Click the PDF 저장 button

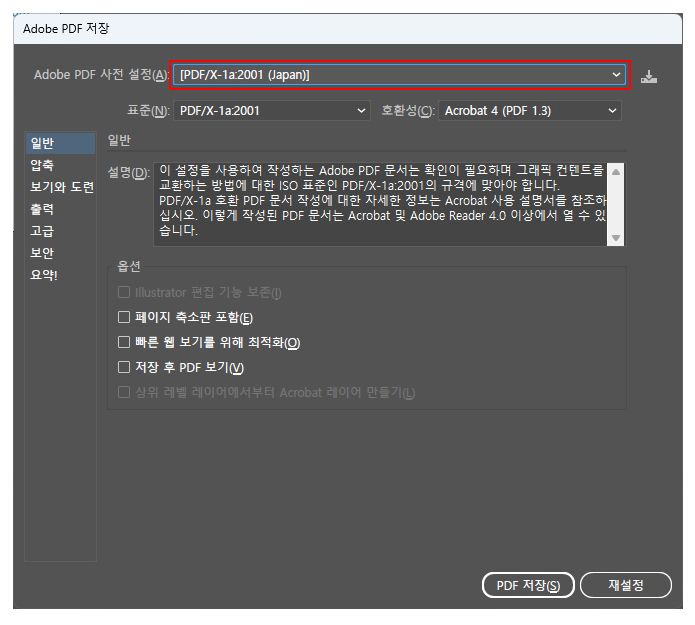click(x=527, y=585)
